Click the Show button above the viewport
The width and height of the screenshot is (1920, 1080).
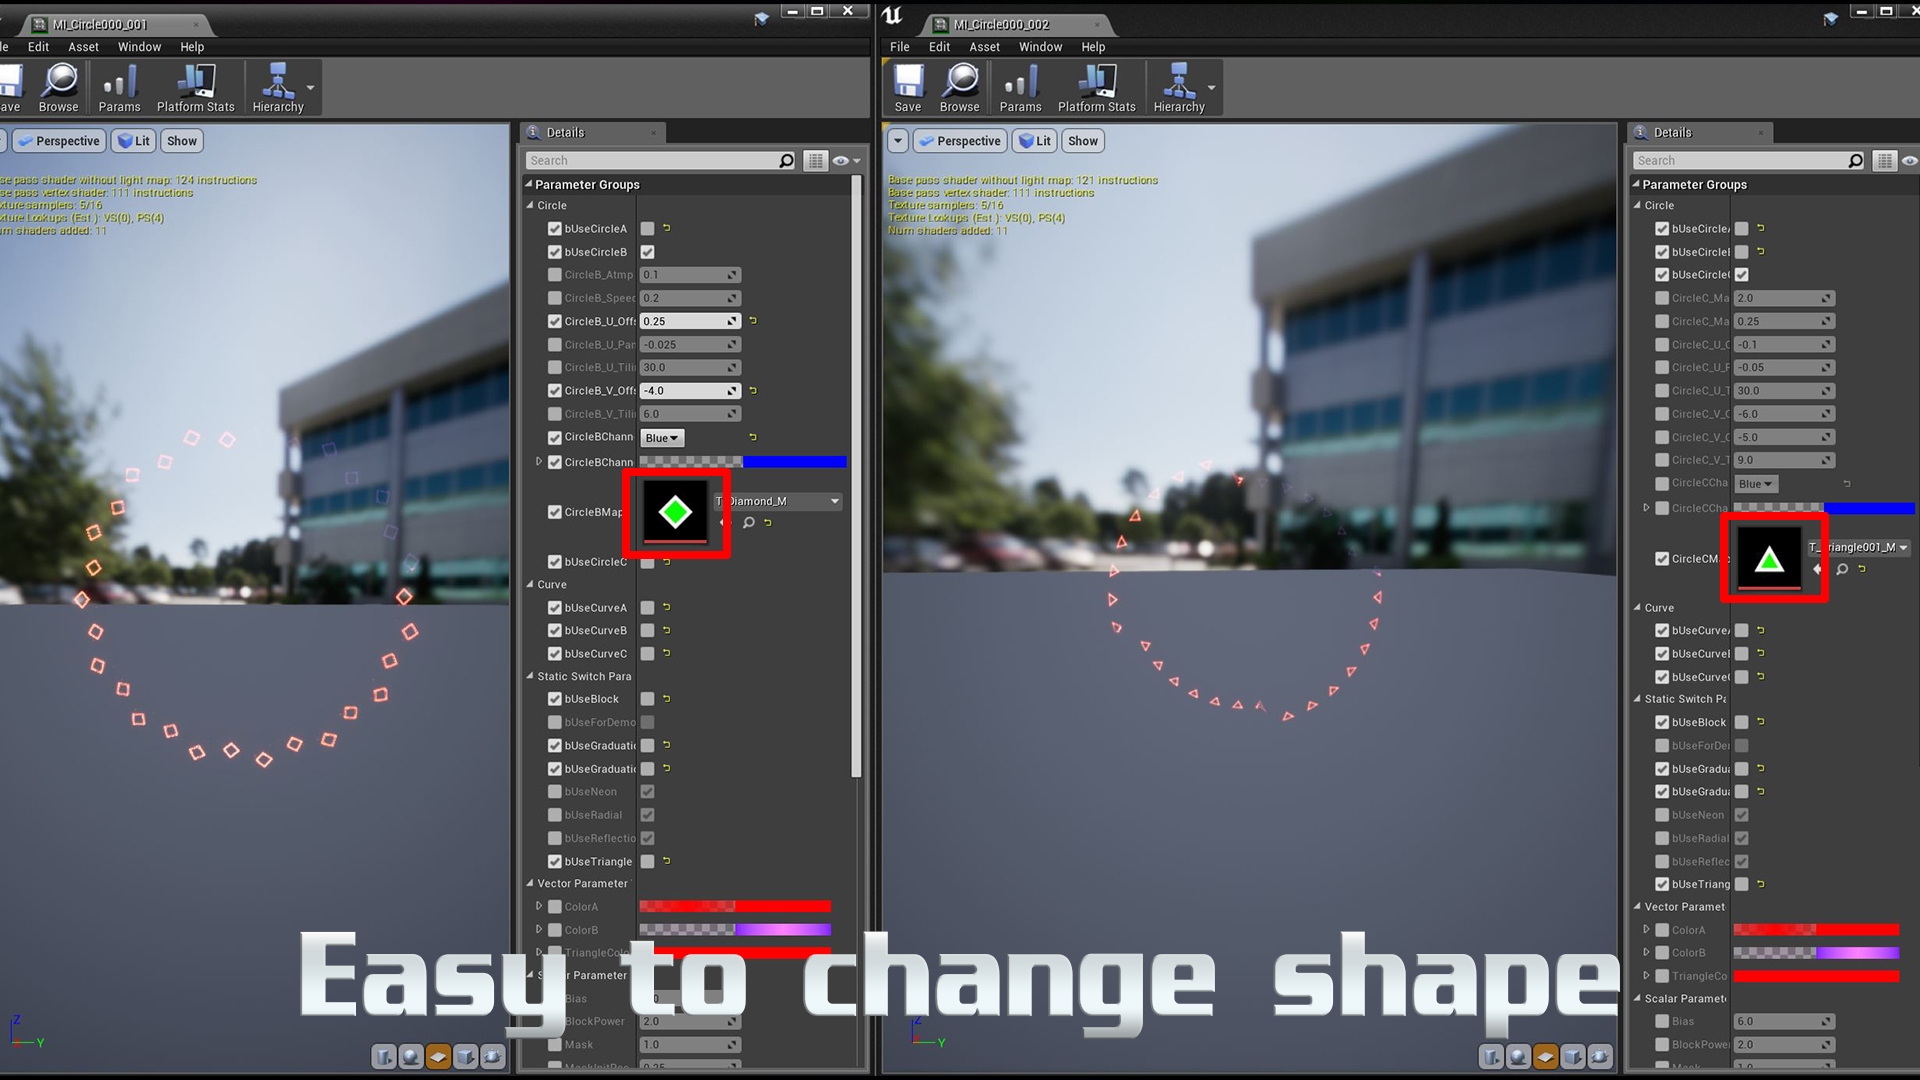(181, 141)
